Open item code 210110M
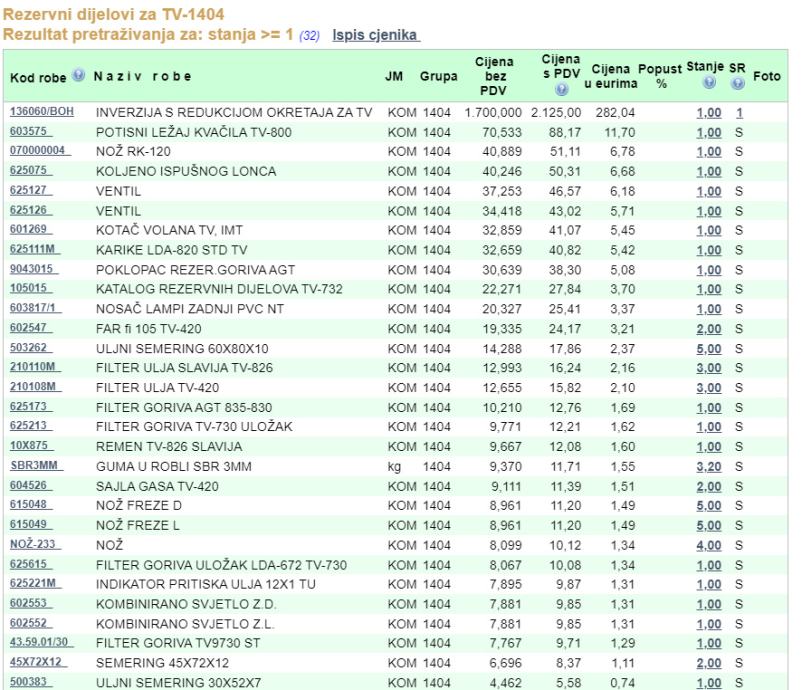The height and width of the screenshot is (690, 802). (x=35, y=367)
